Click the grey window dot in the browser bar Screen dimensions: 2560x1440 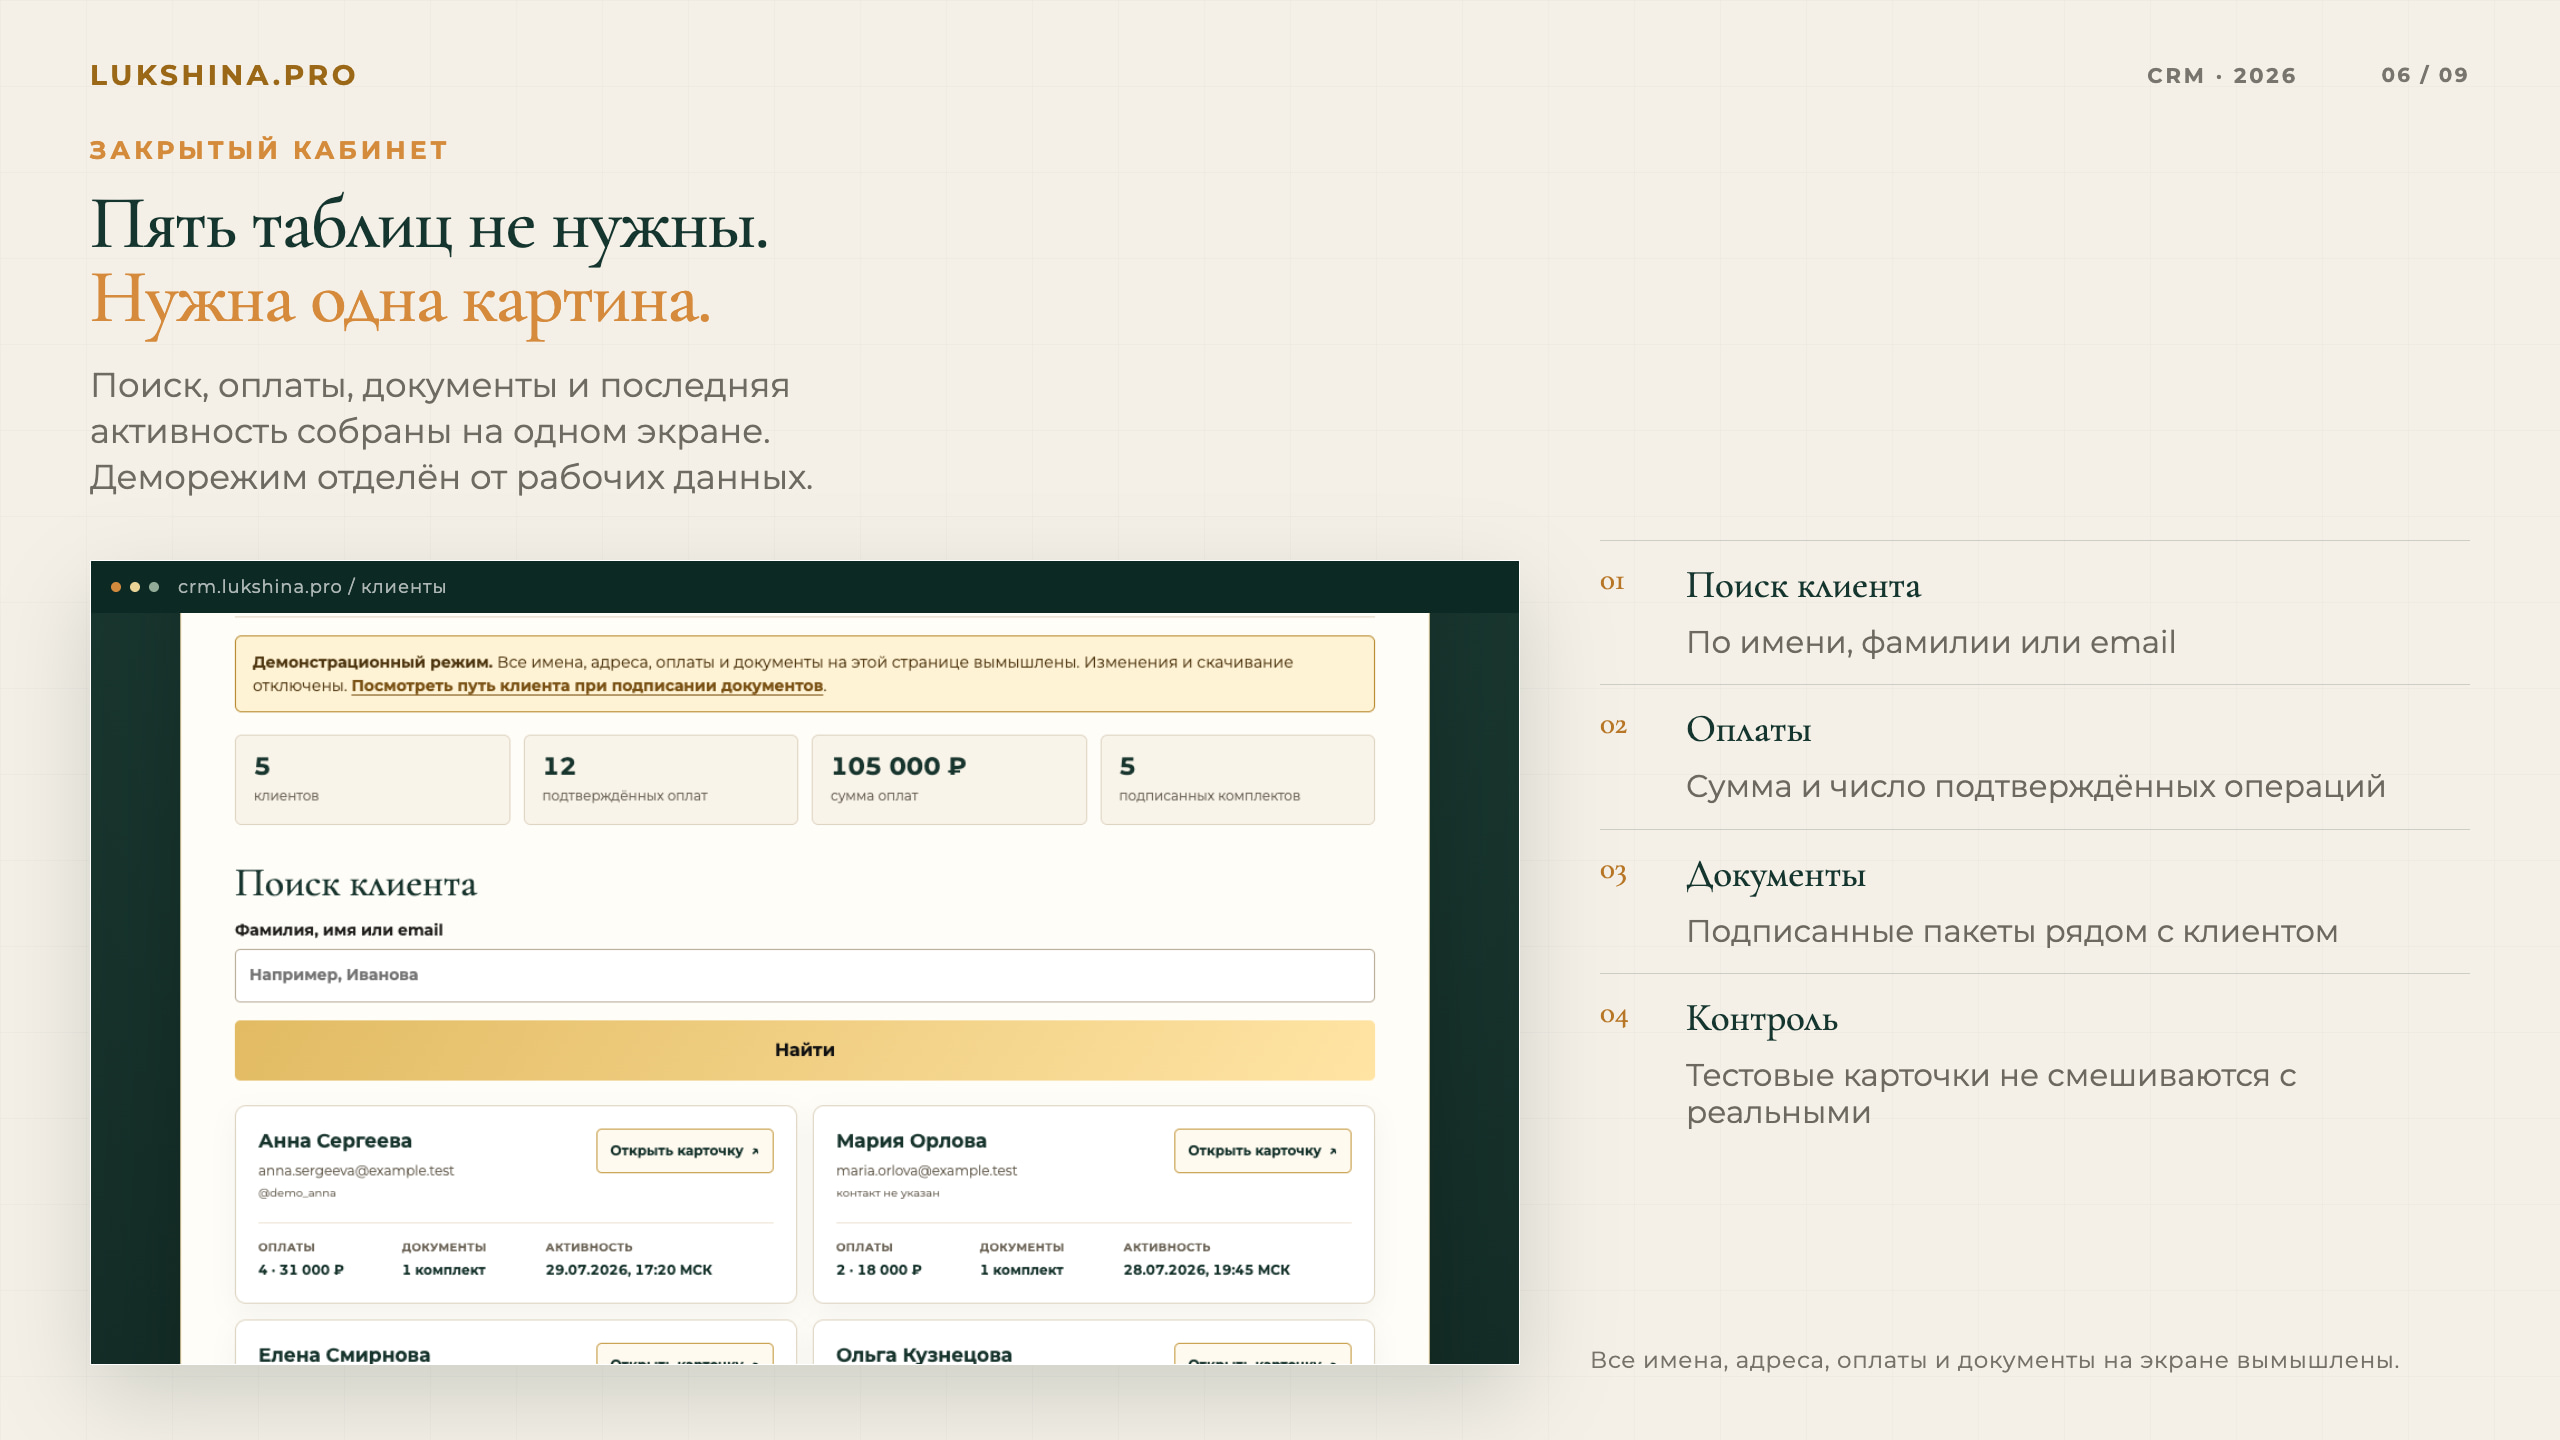(x=154, y=587)
